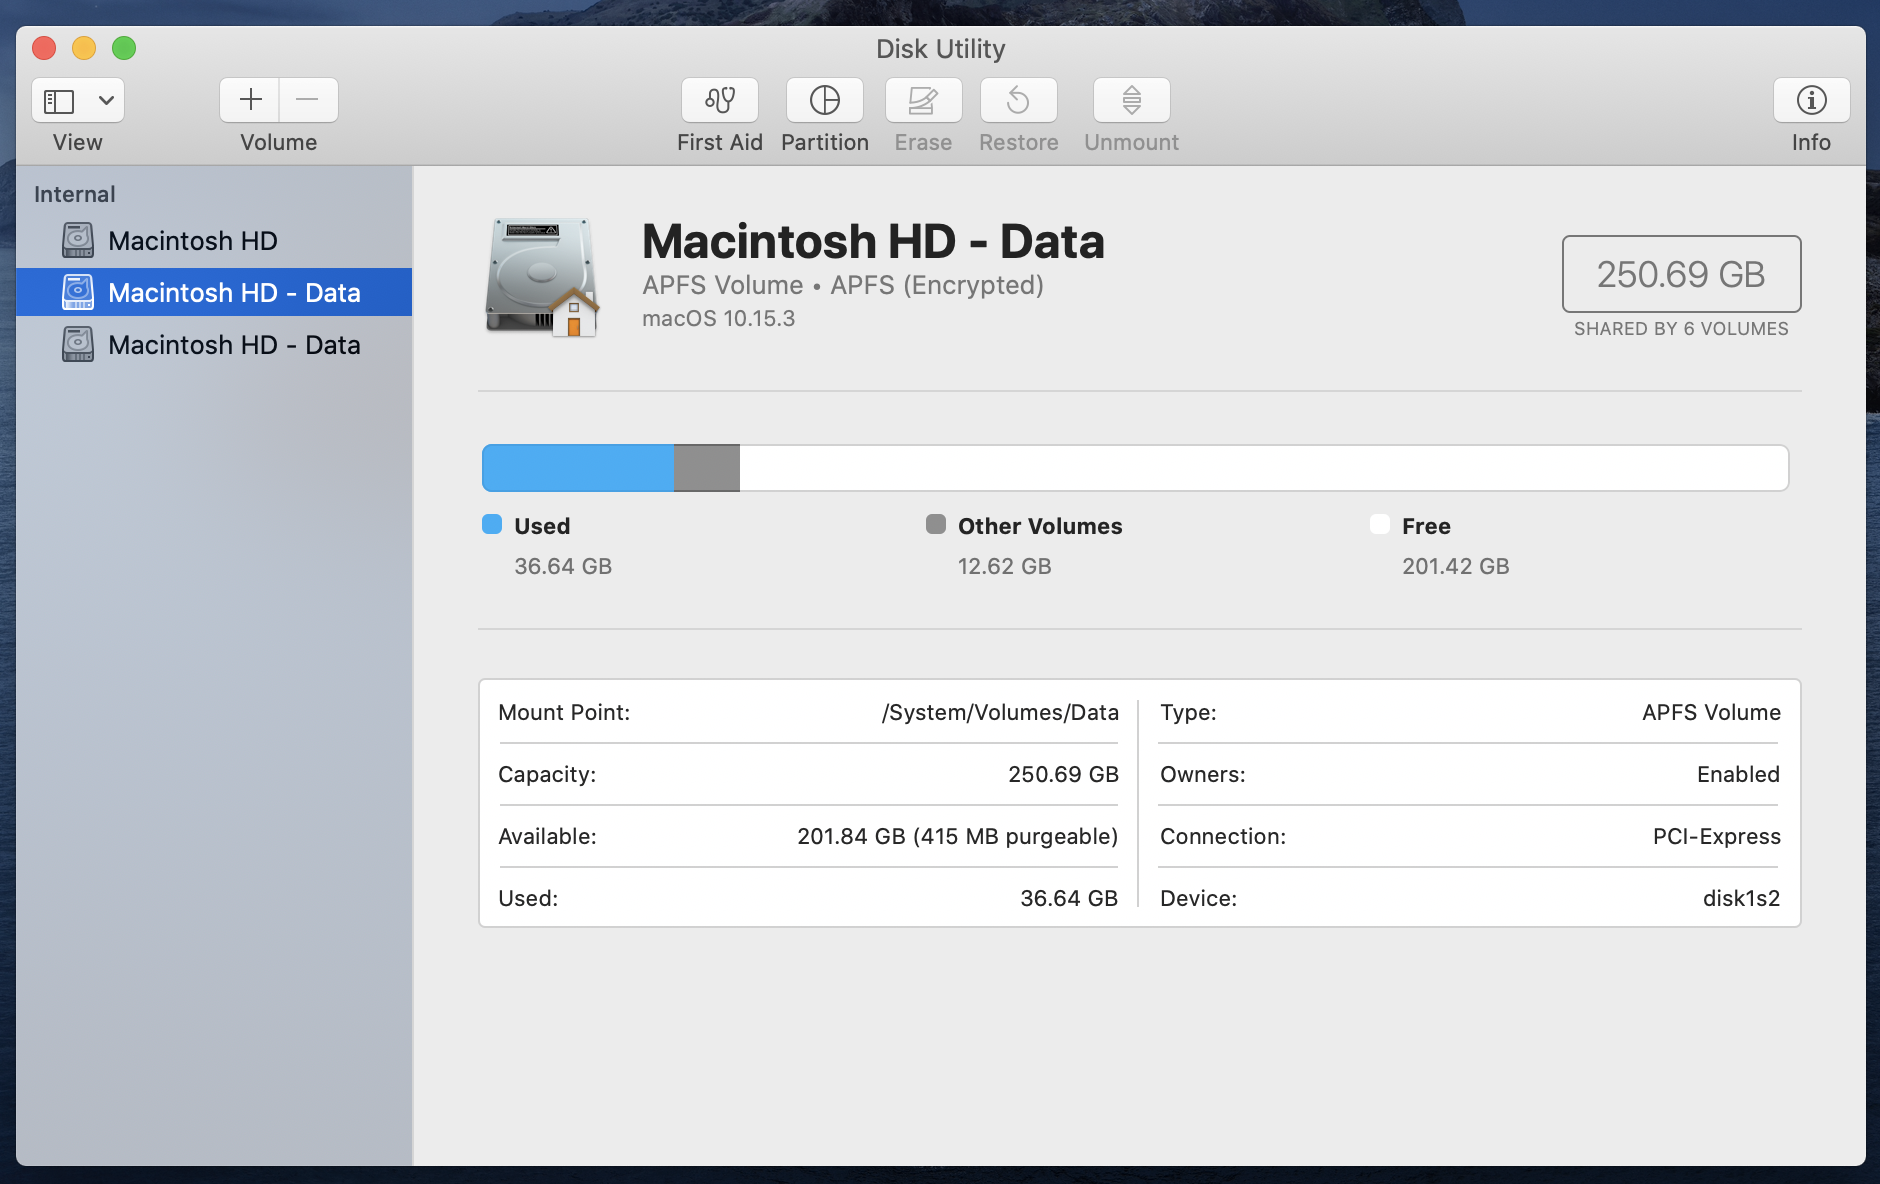
Task: Click the 36.64 GB value in the Used: table row
Action: [1069, 898]
